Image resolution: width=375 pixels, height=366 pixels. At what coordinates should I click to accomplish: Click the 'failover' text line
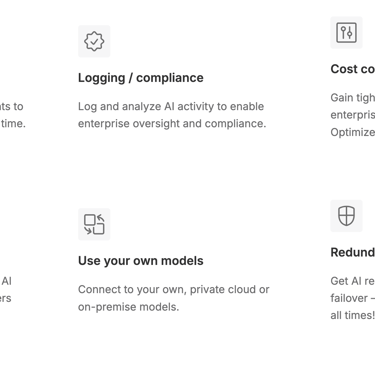click(353, 298)
